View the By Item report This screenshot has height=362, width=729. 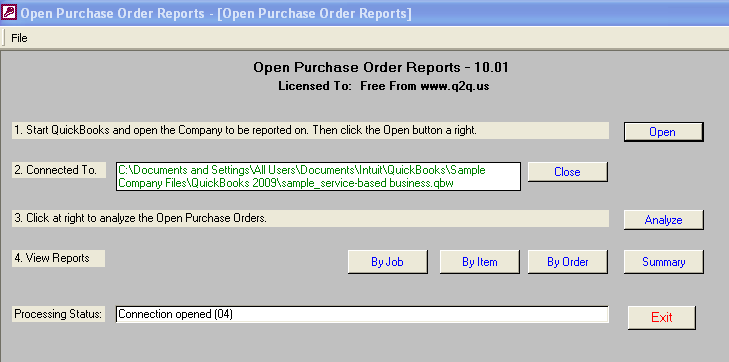pyautogui.click(x=479, y=262)
